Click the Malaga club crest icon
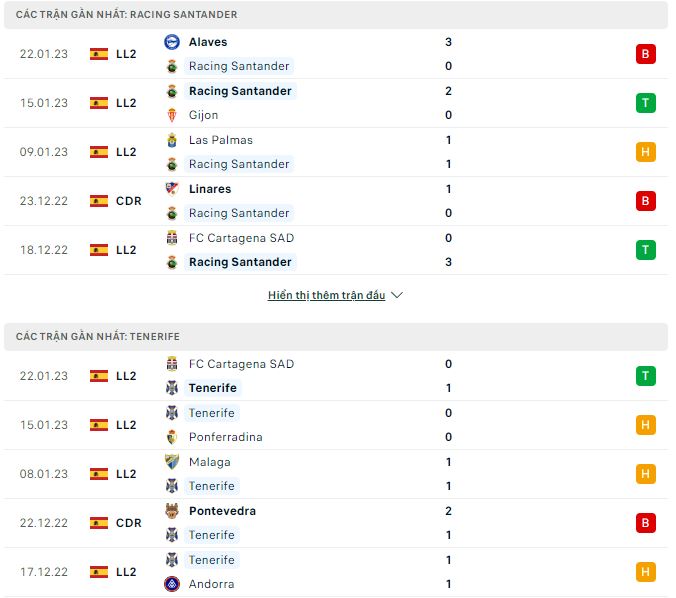This screenshot has width=676, height=598. tap(171, 462)
